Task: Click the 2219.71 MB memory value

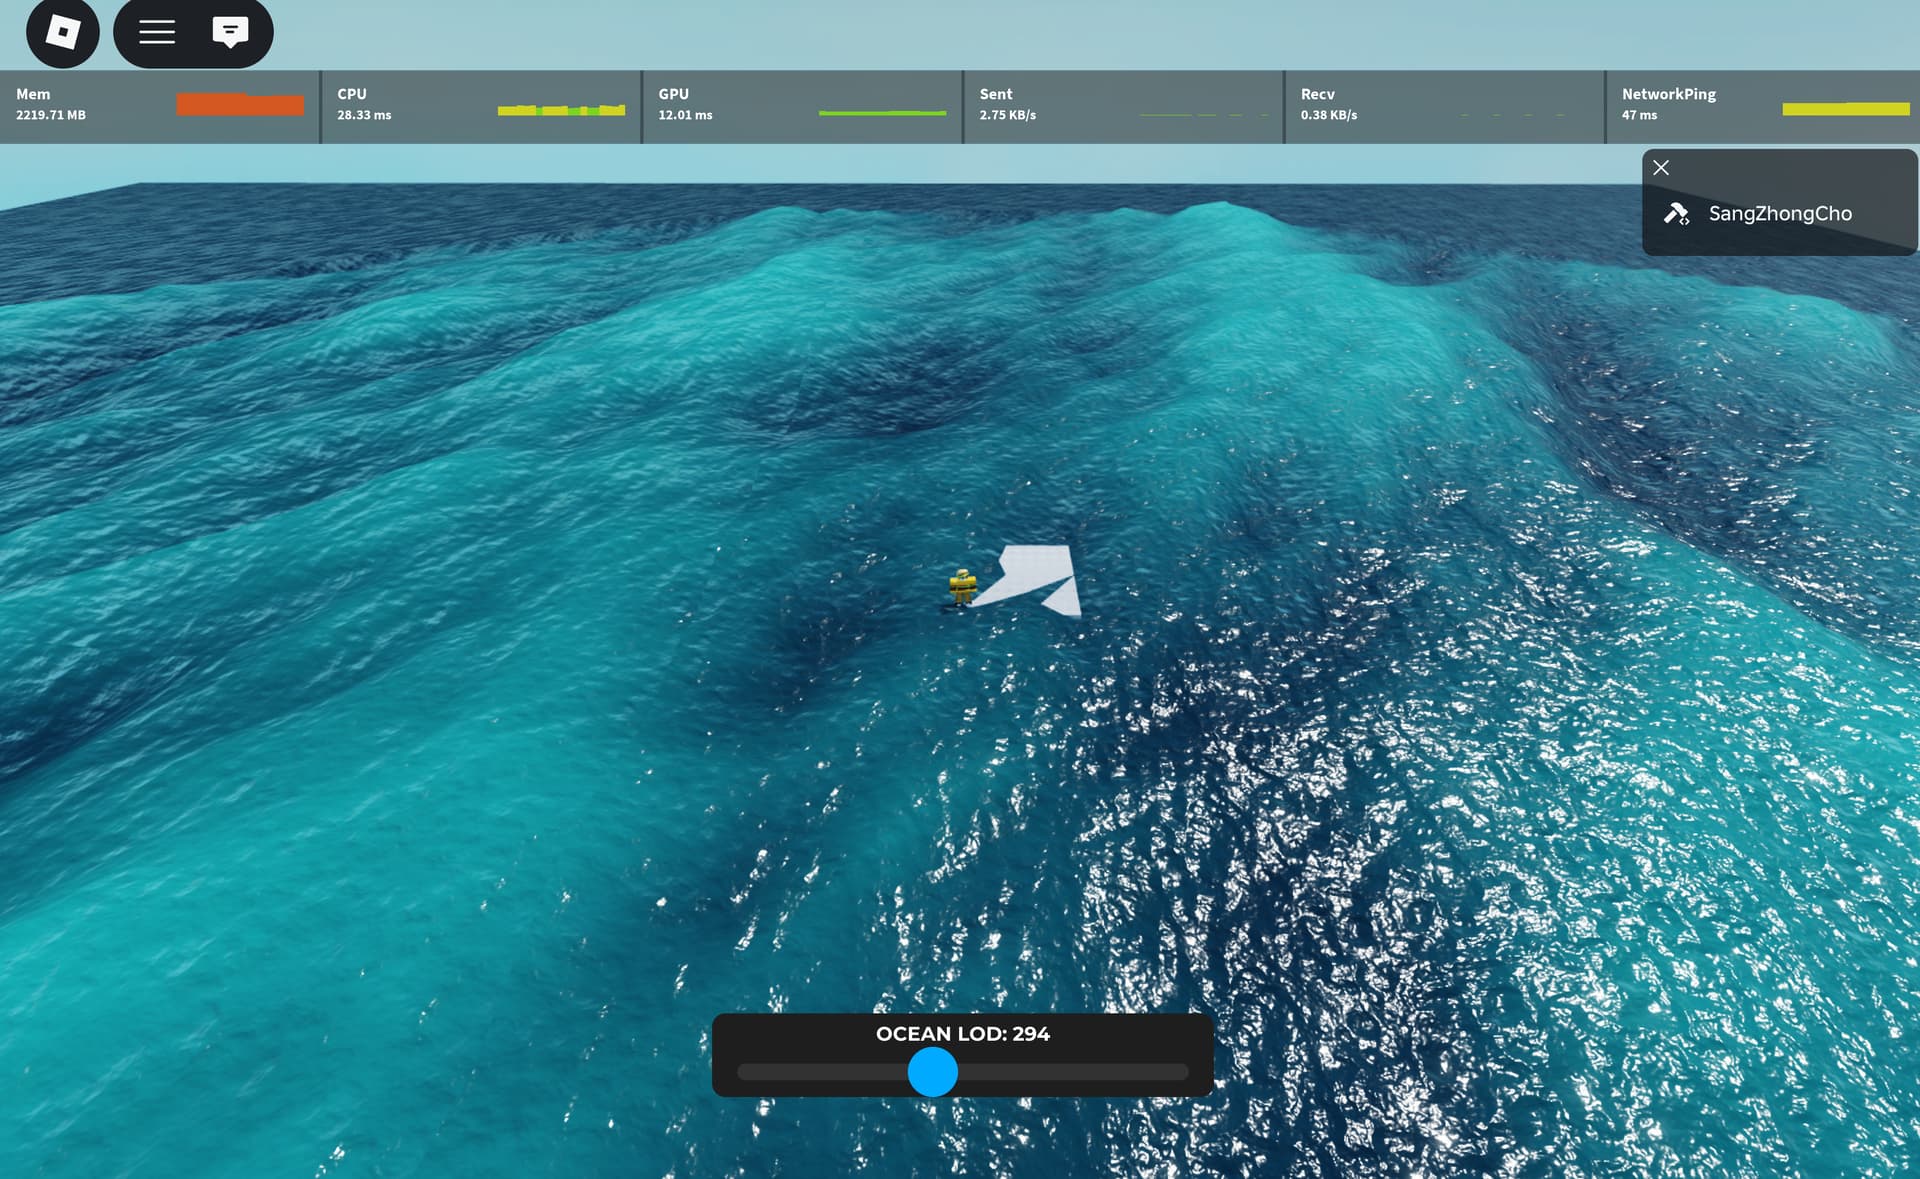Action: point(51,115)
